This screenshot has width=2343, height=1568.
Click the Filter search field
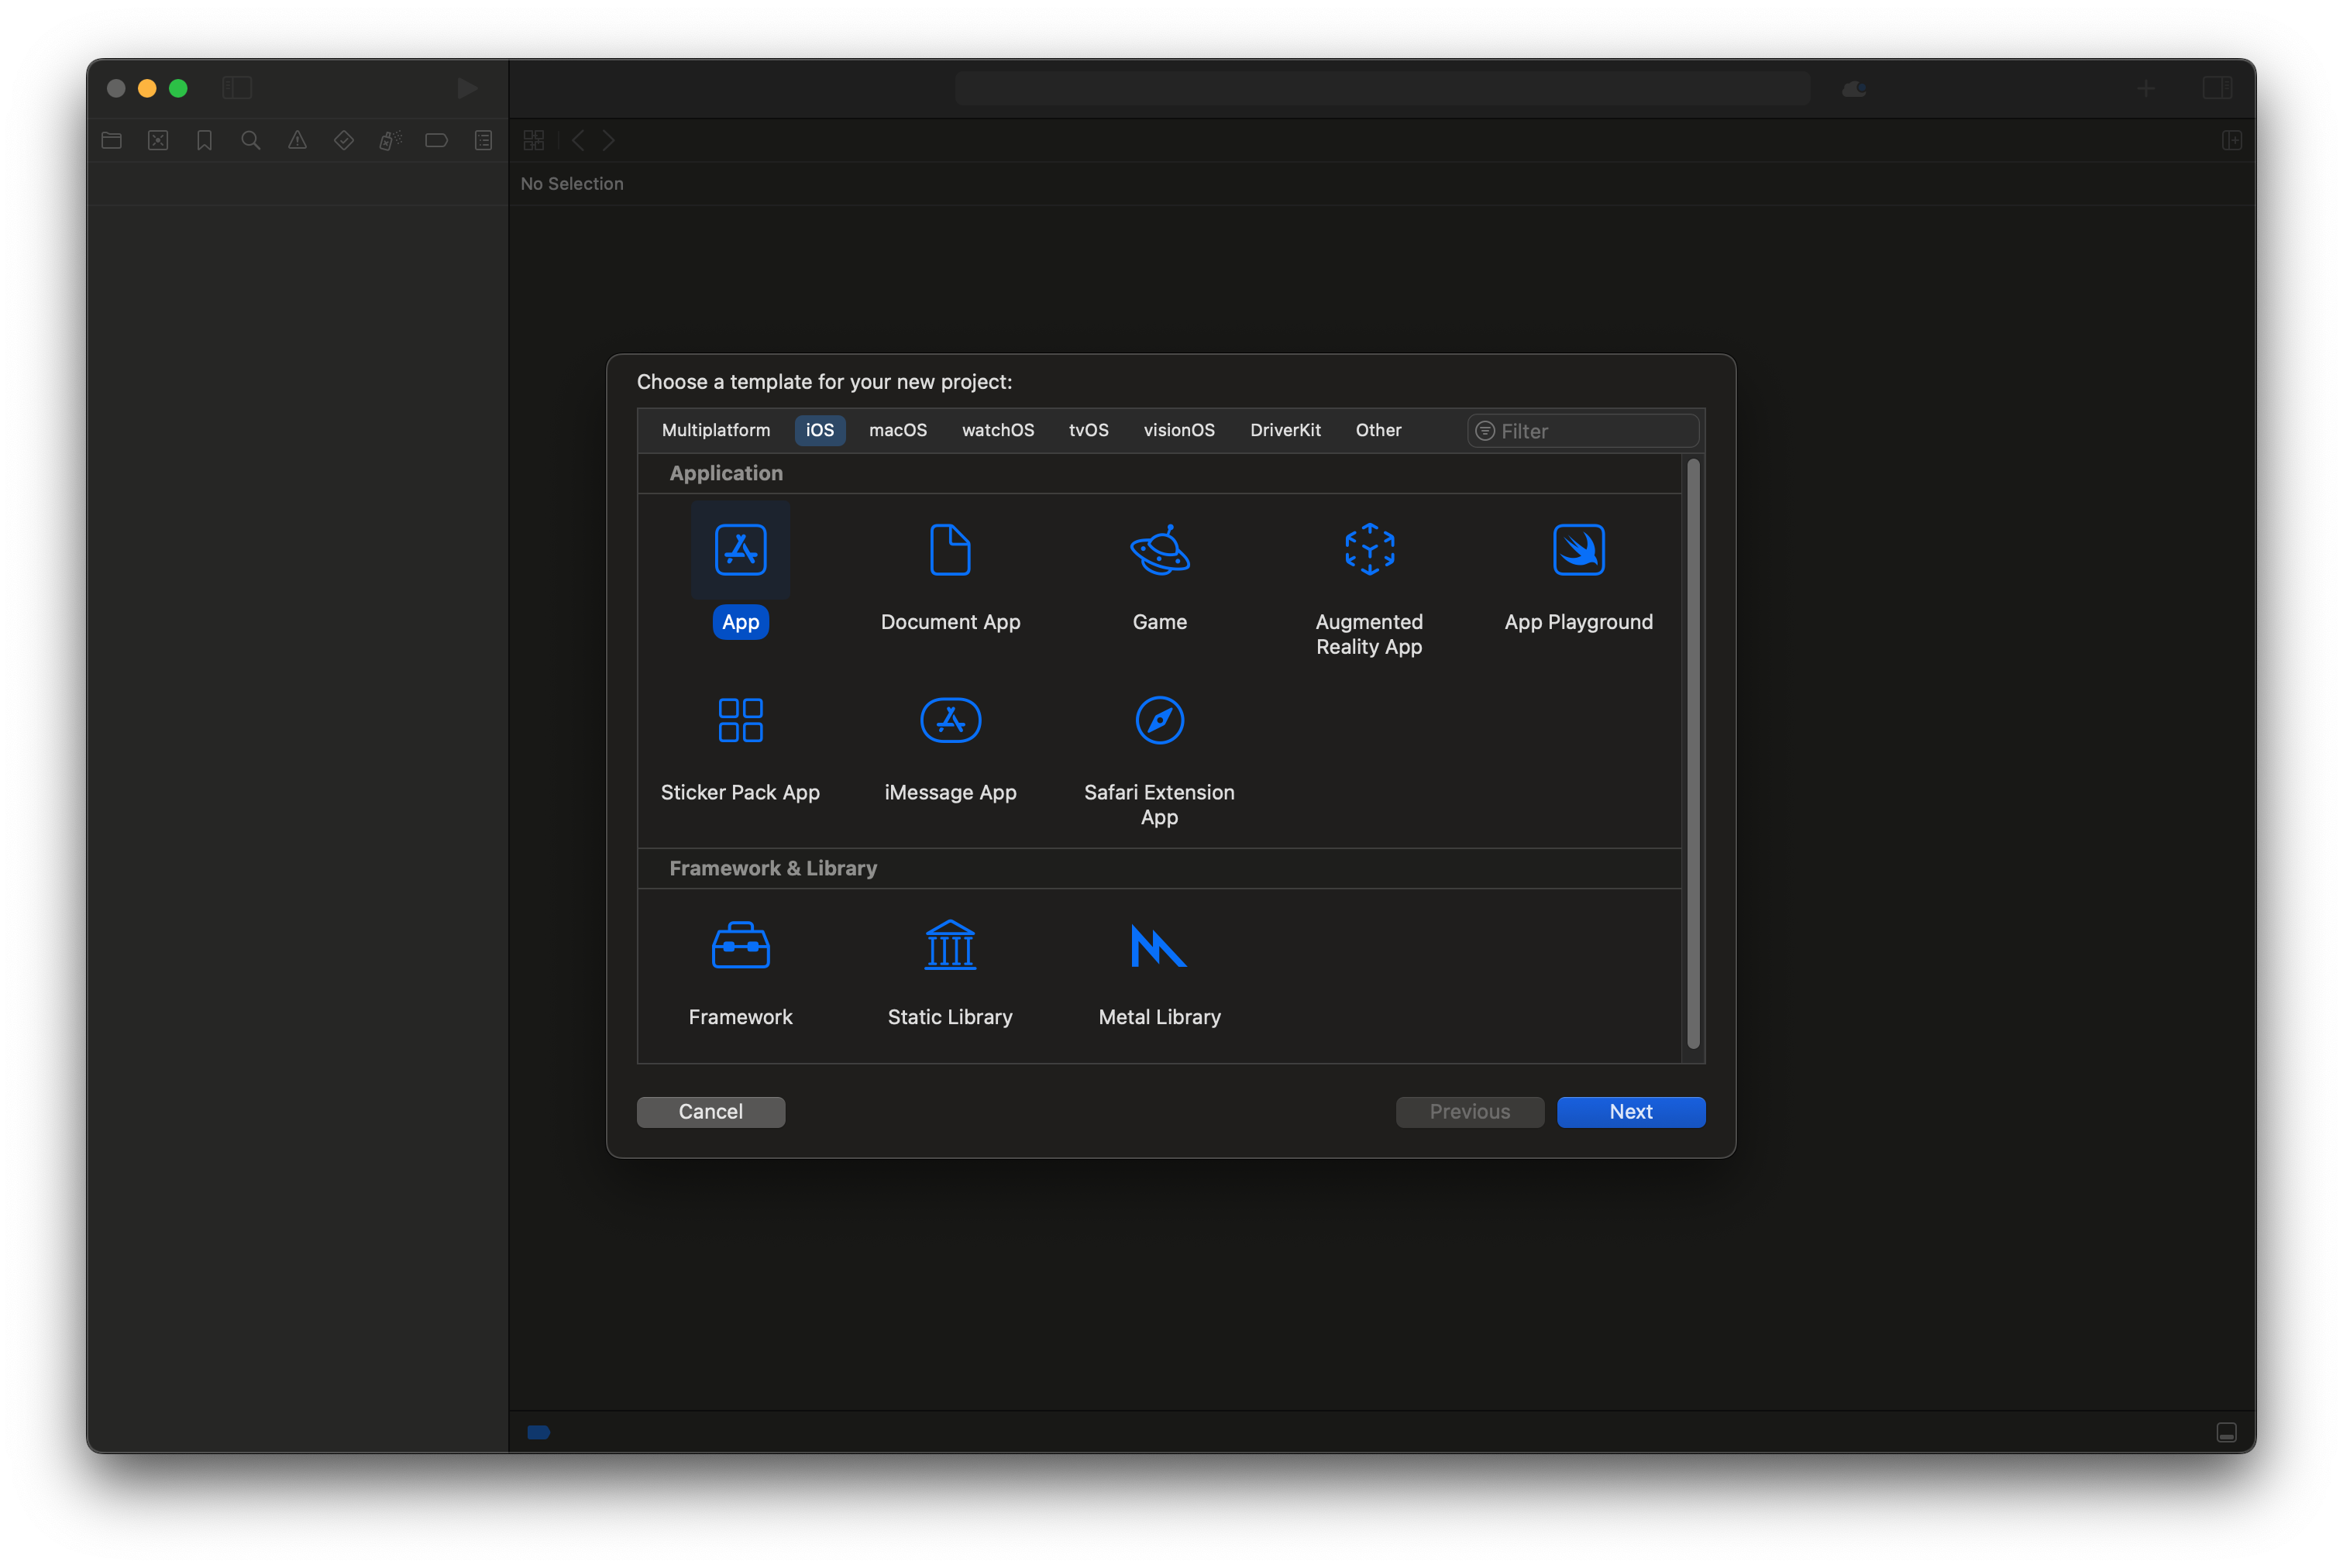(1582, 431)
